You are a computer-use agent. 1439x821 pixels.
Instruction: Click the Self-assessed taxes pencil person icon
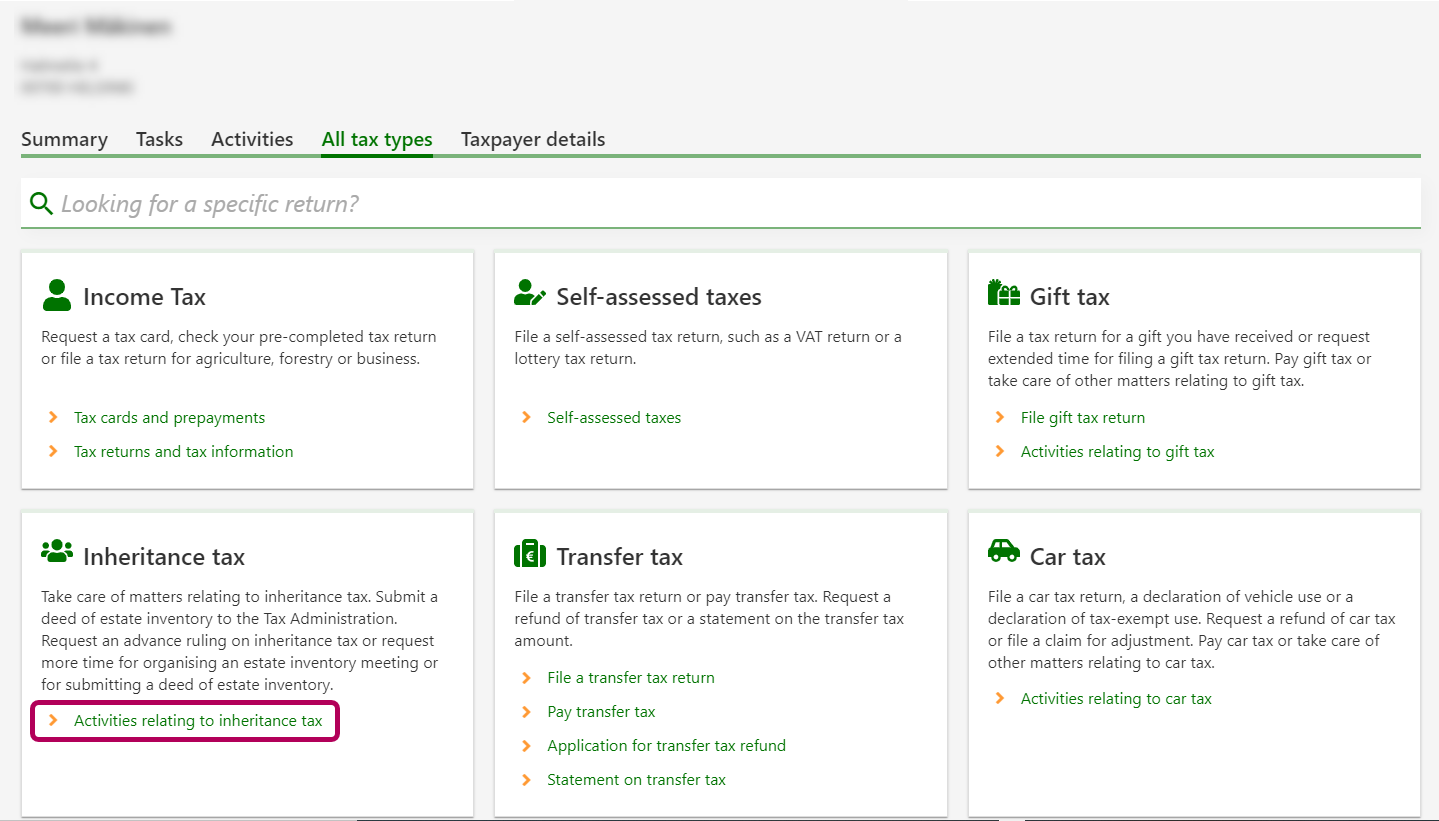tap(530, 294)
